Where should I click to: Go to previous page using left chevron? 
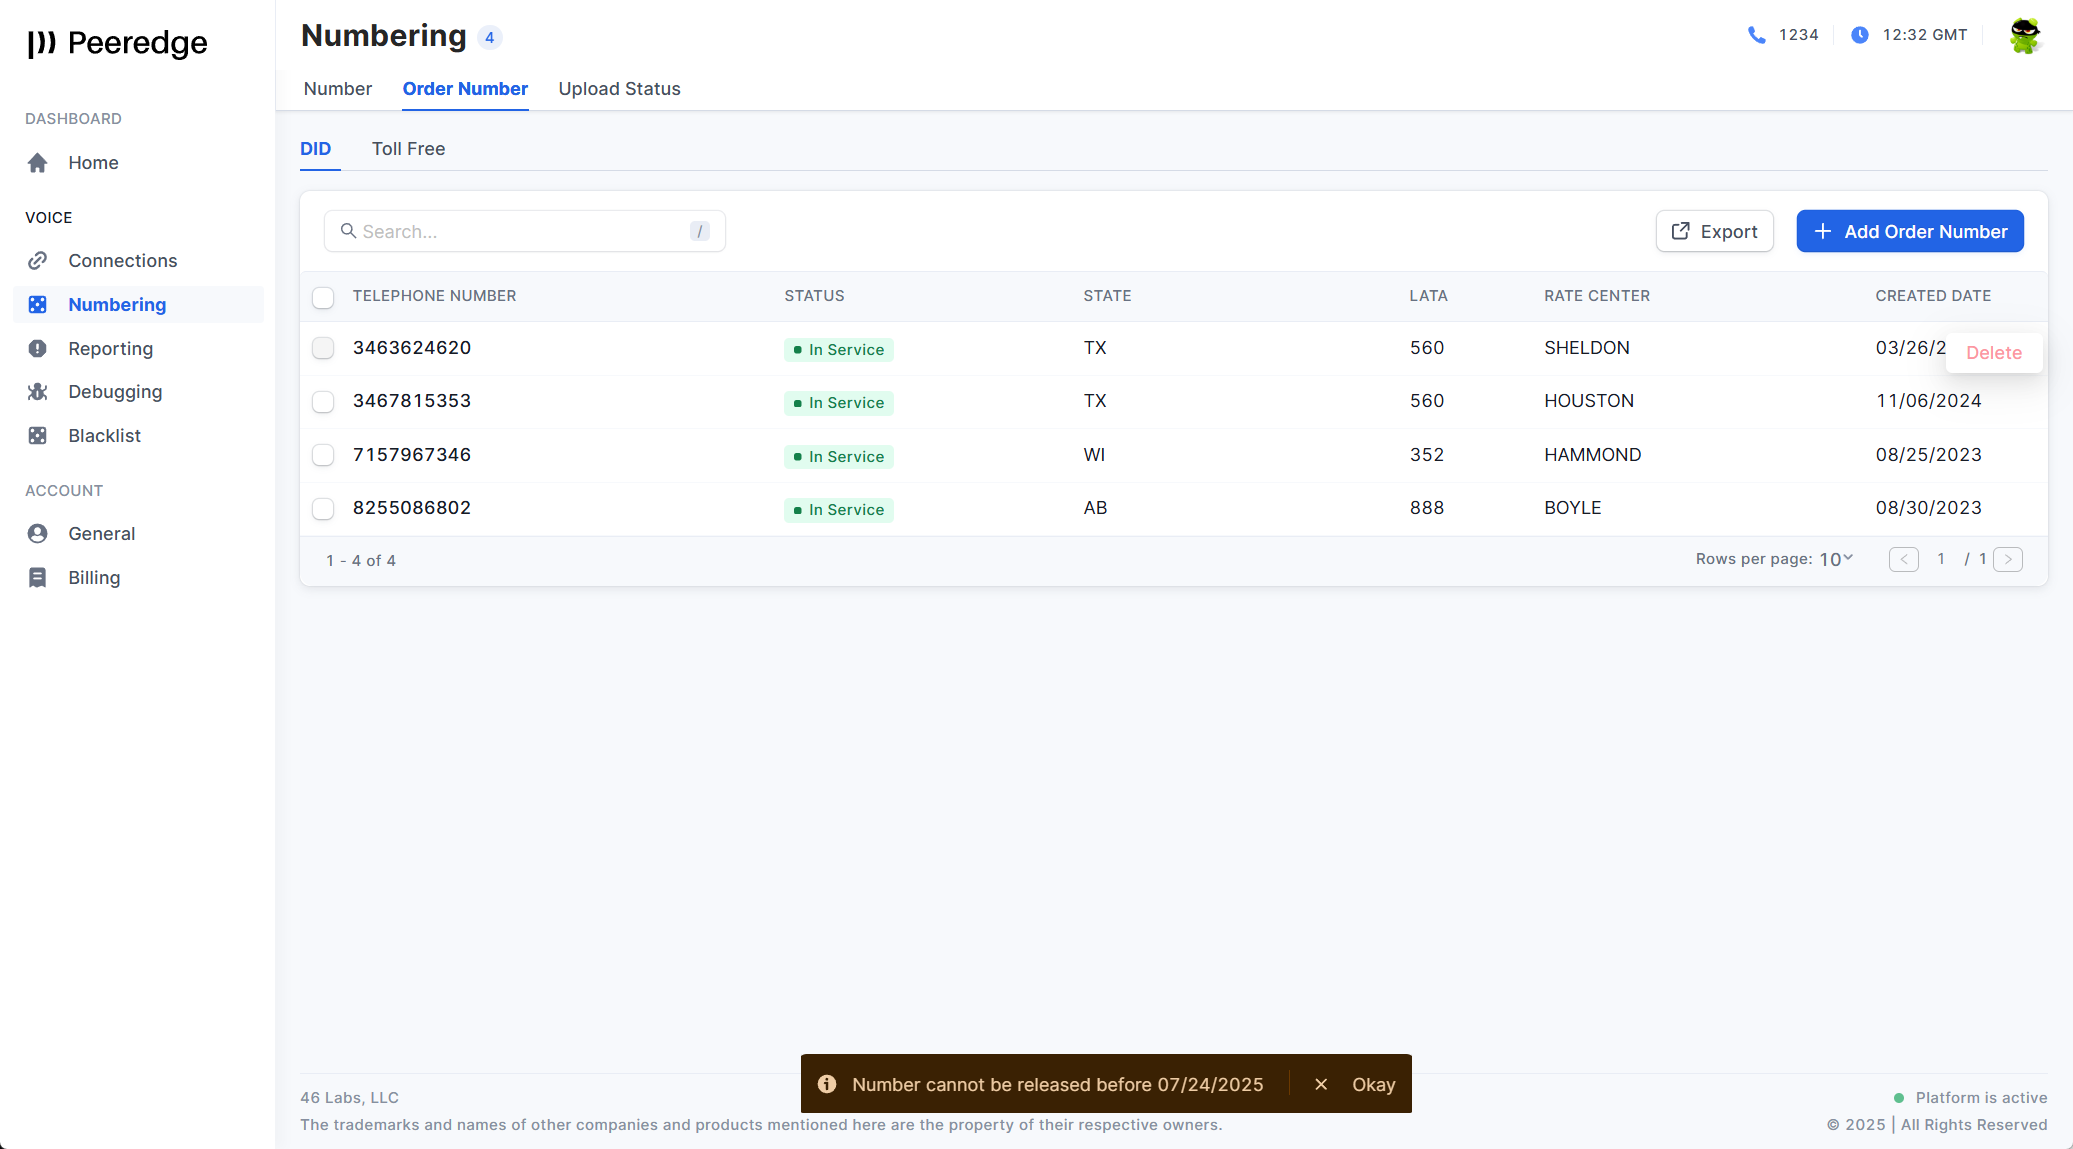click(x=1903, y=559)
